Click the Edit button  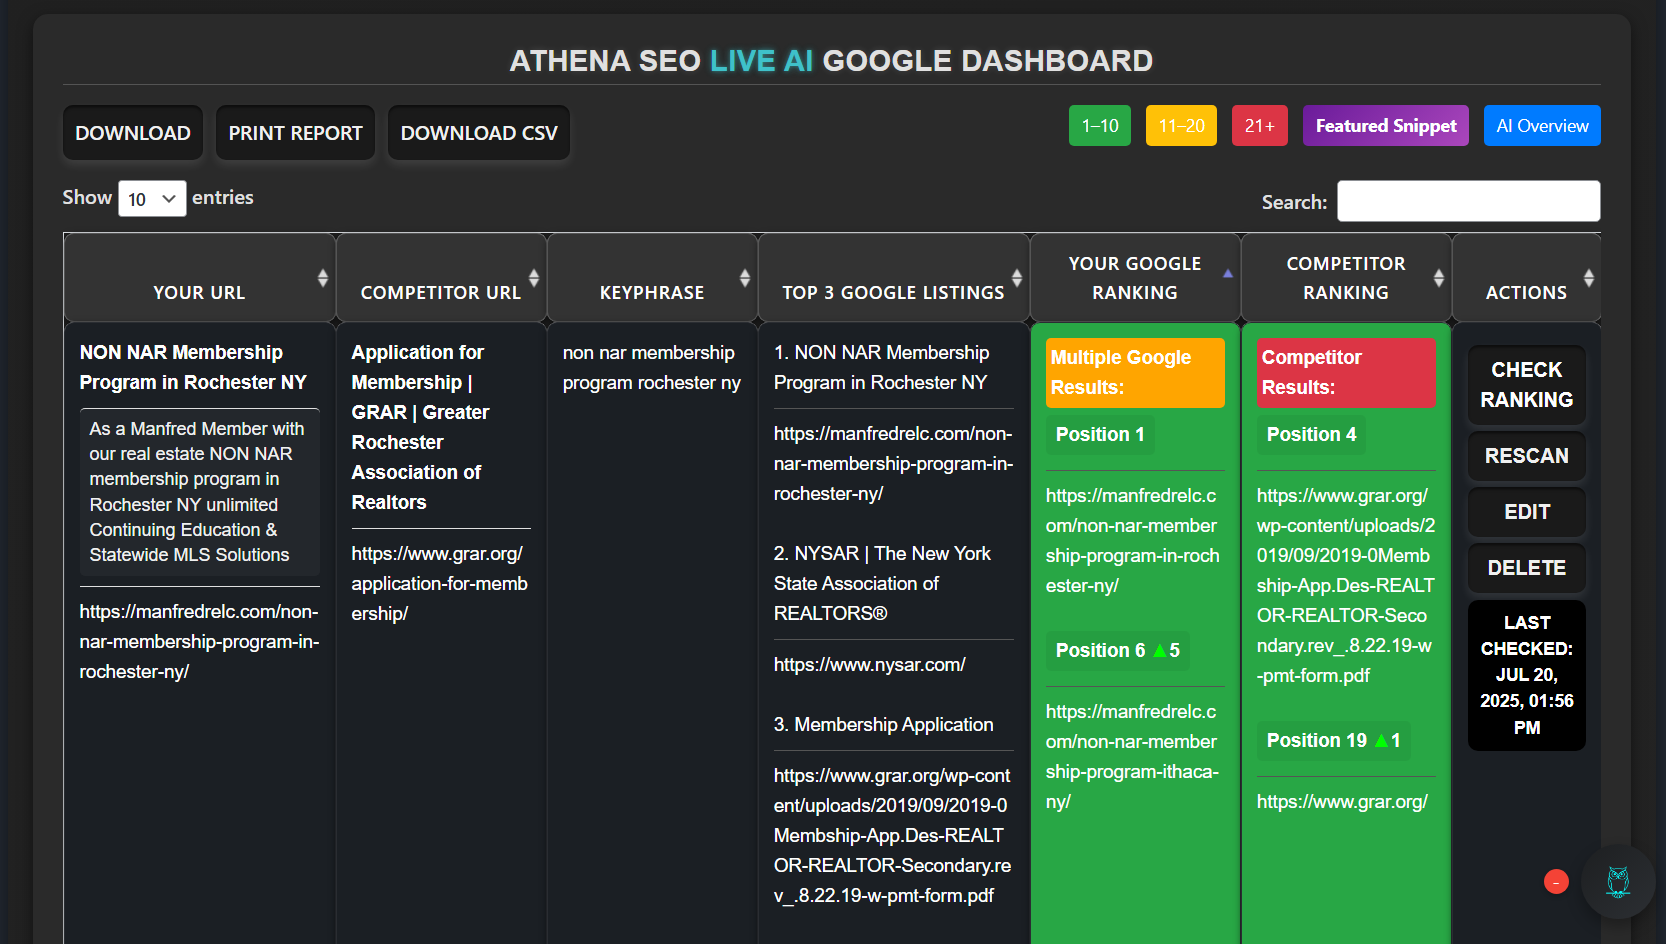(x=1527, y=512)
